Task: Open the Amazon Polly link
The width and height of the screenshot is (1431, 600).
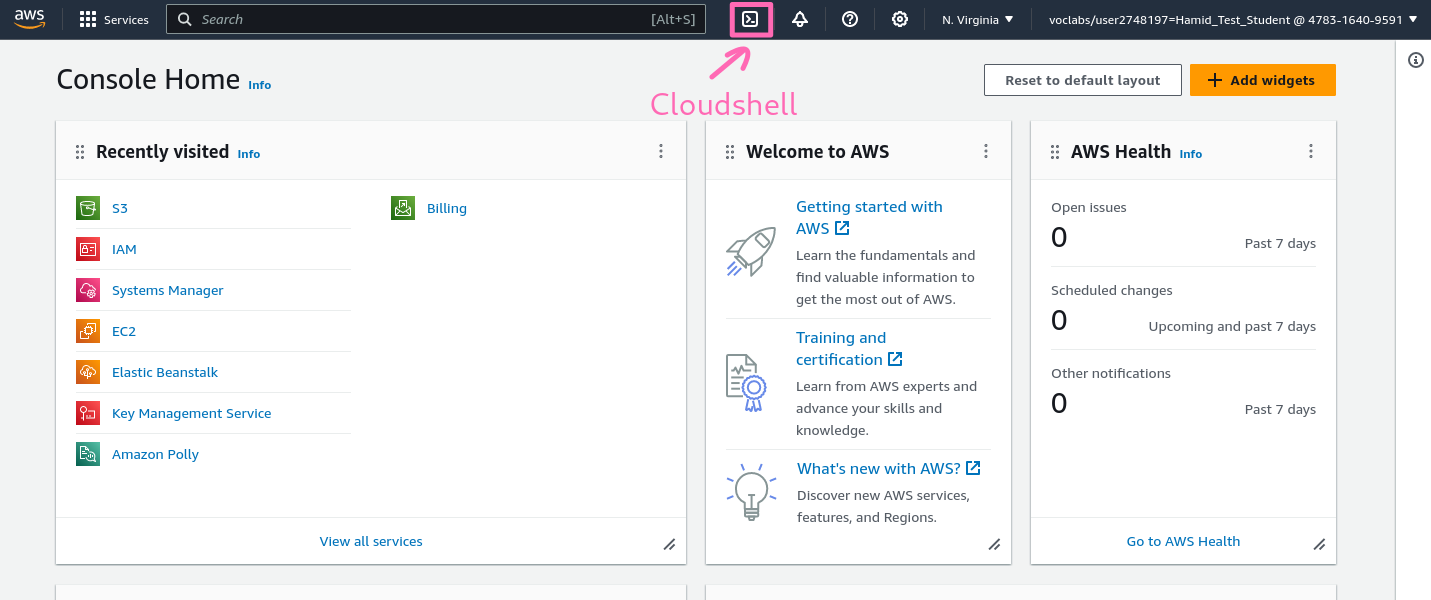Action: click(x=156, y=454)
